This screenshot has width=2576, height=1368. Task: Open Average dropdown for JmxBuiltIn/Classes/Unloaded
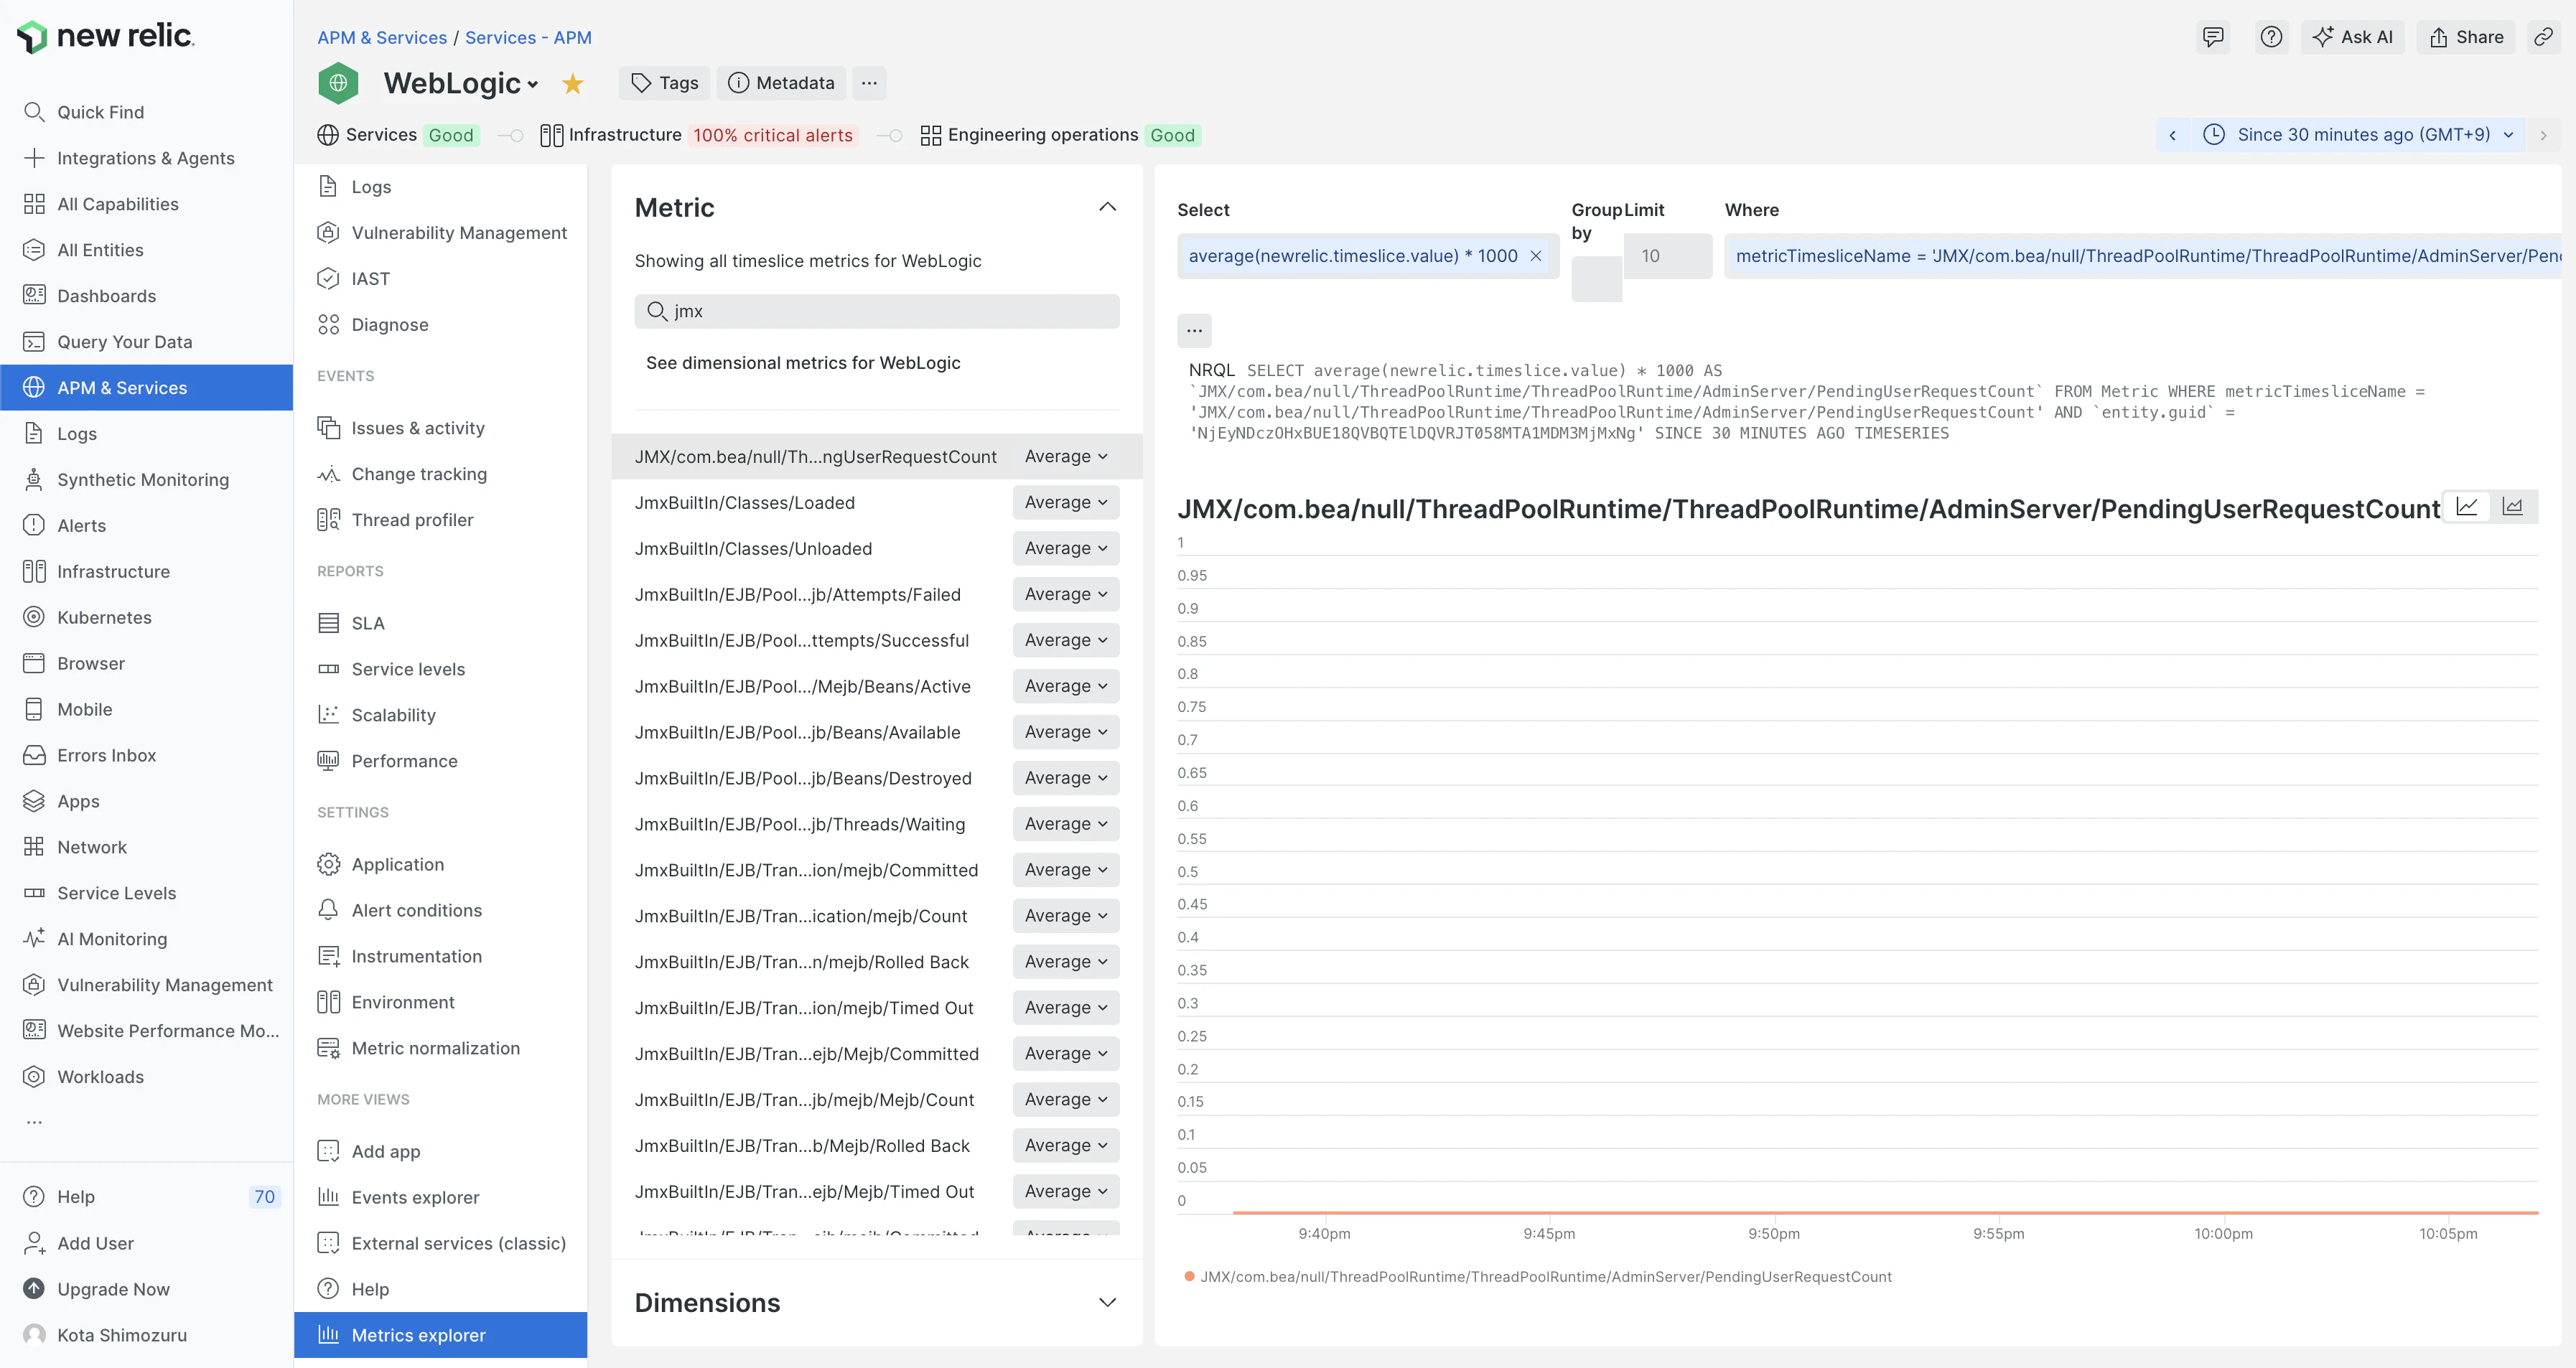(x=1066, y=548)
